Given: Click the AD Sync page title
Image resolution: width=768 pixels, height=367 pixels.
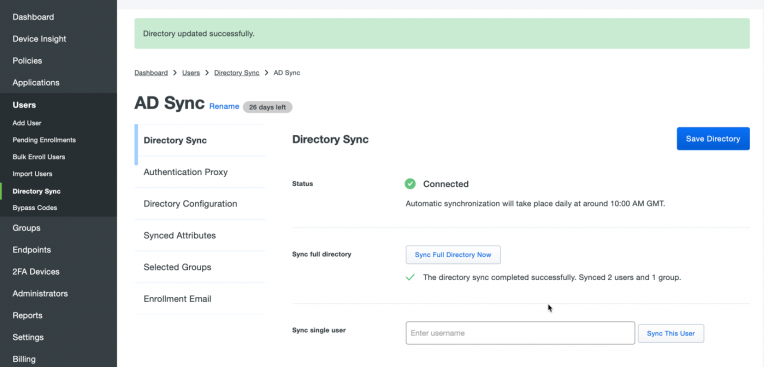Looking at the screenshot, I should (169, 103).
